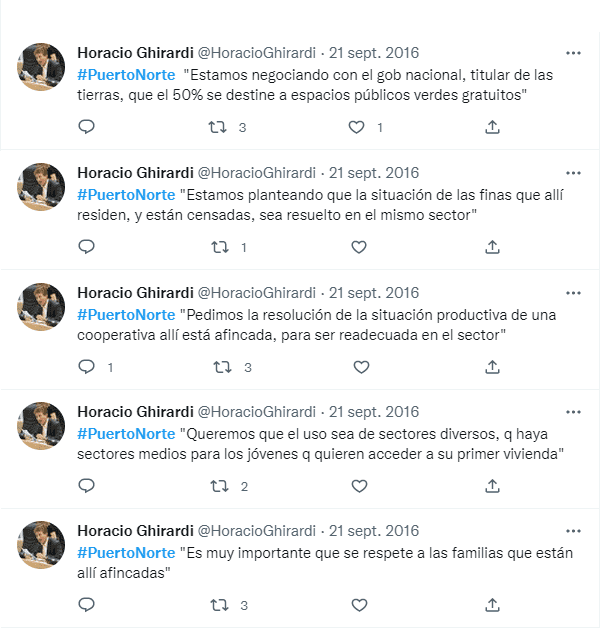Screen dimensions: 600x628
Task: Open more options on the cooperativa tweet
Action: coord(573,293)
